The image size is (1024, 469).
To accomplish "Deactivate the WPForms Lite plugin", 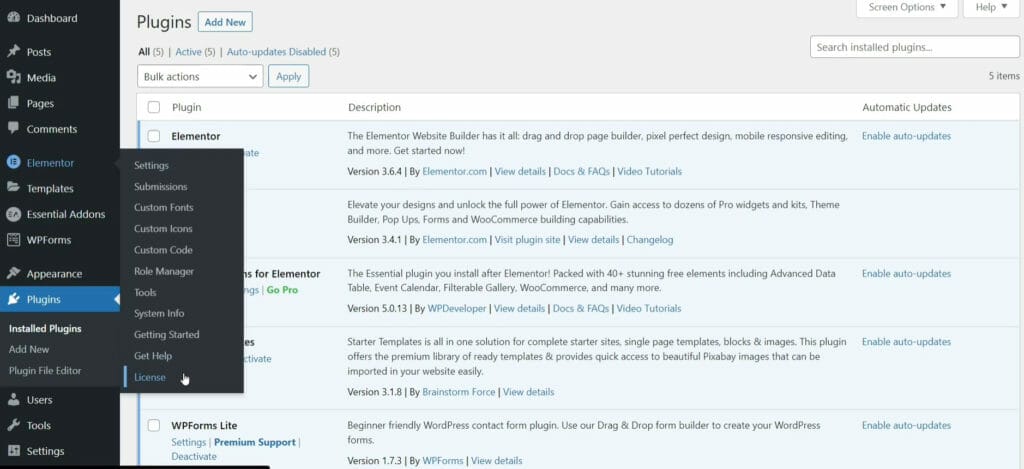I will 194,456.
